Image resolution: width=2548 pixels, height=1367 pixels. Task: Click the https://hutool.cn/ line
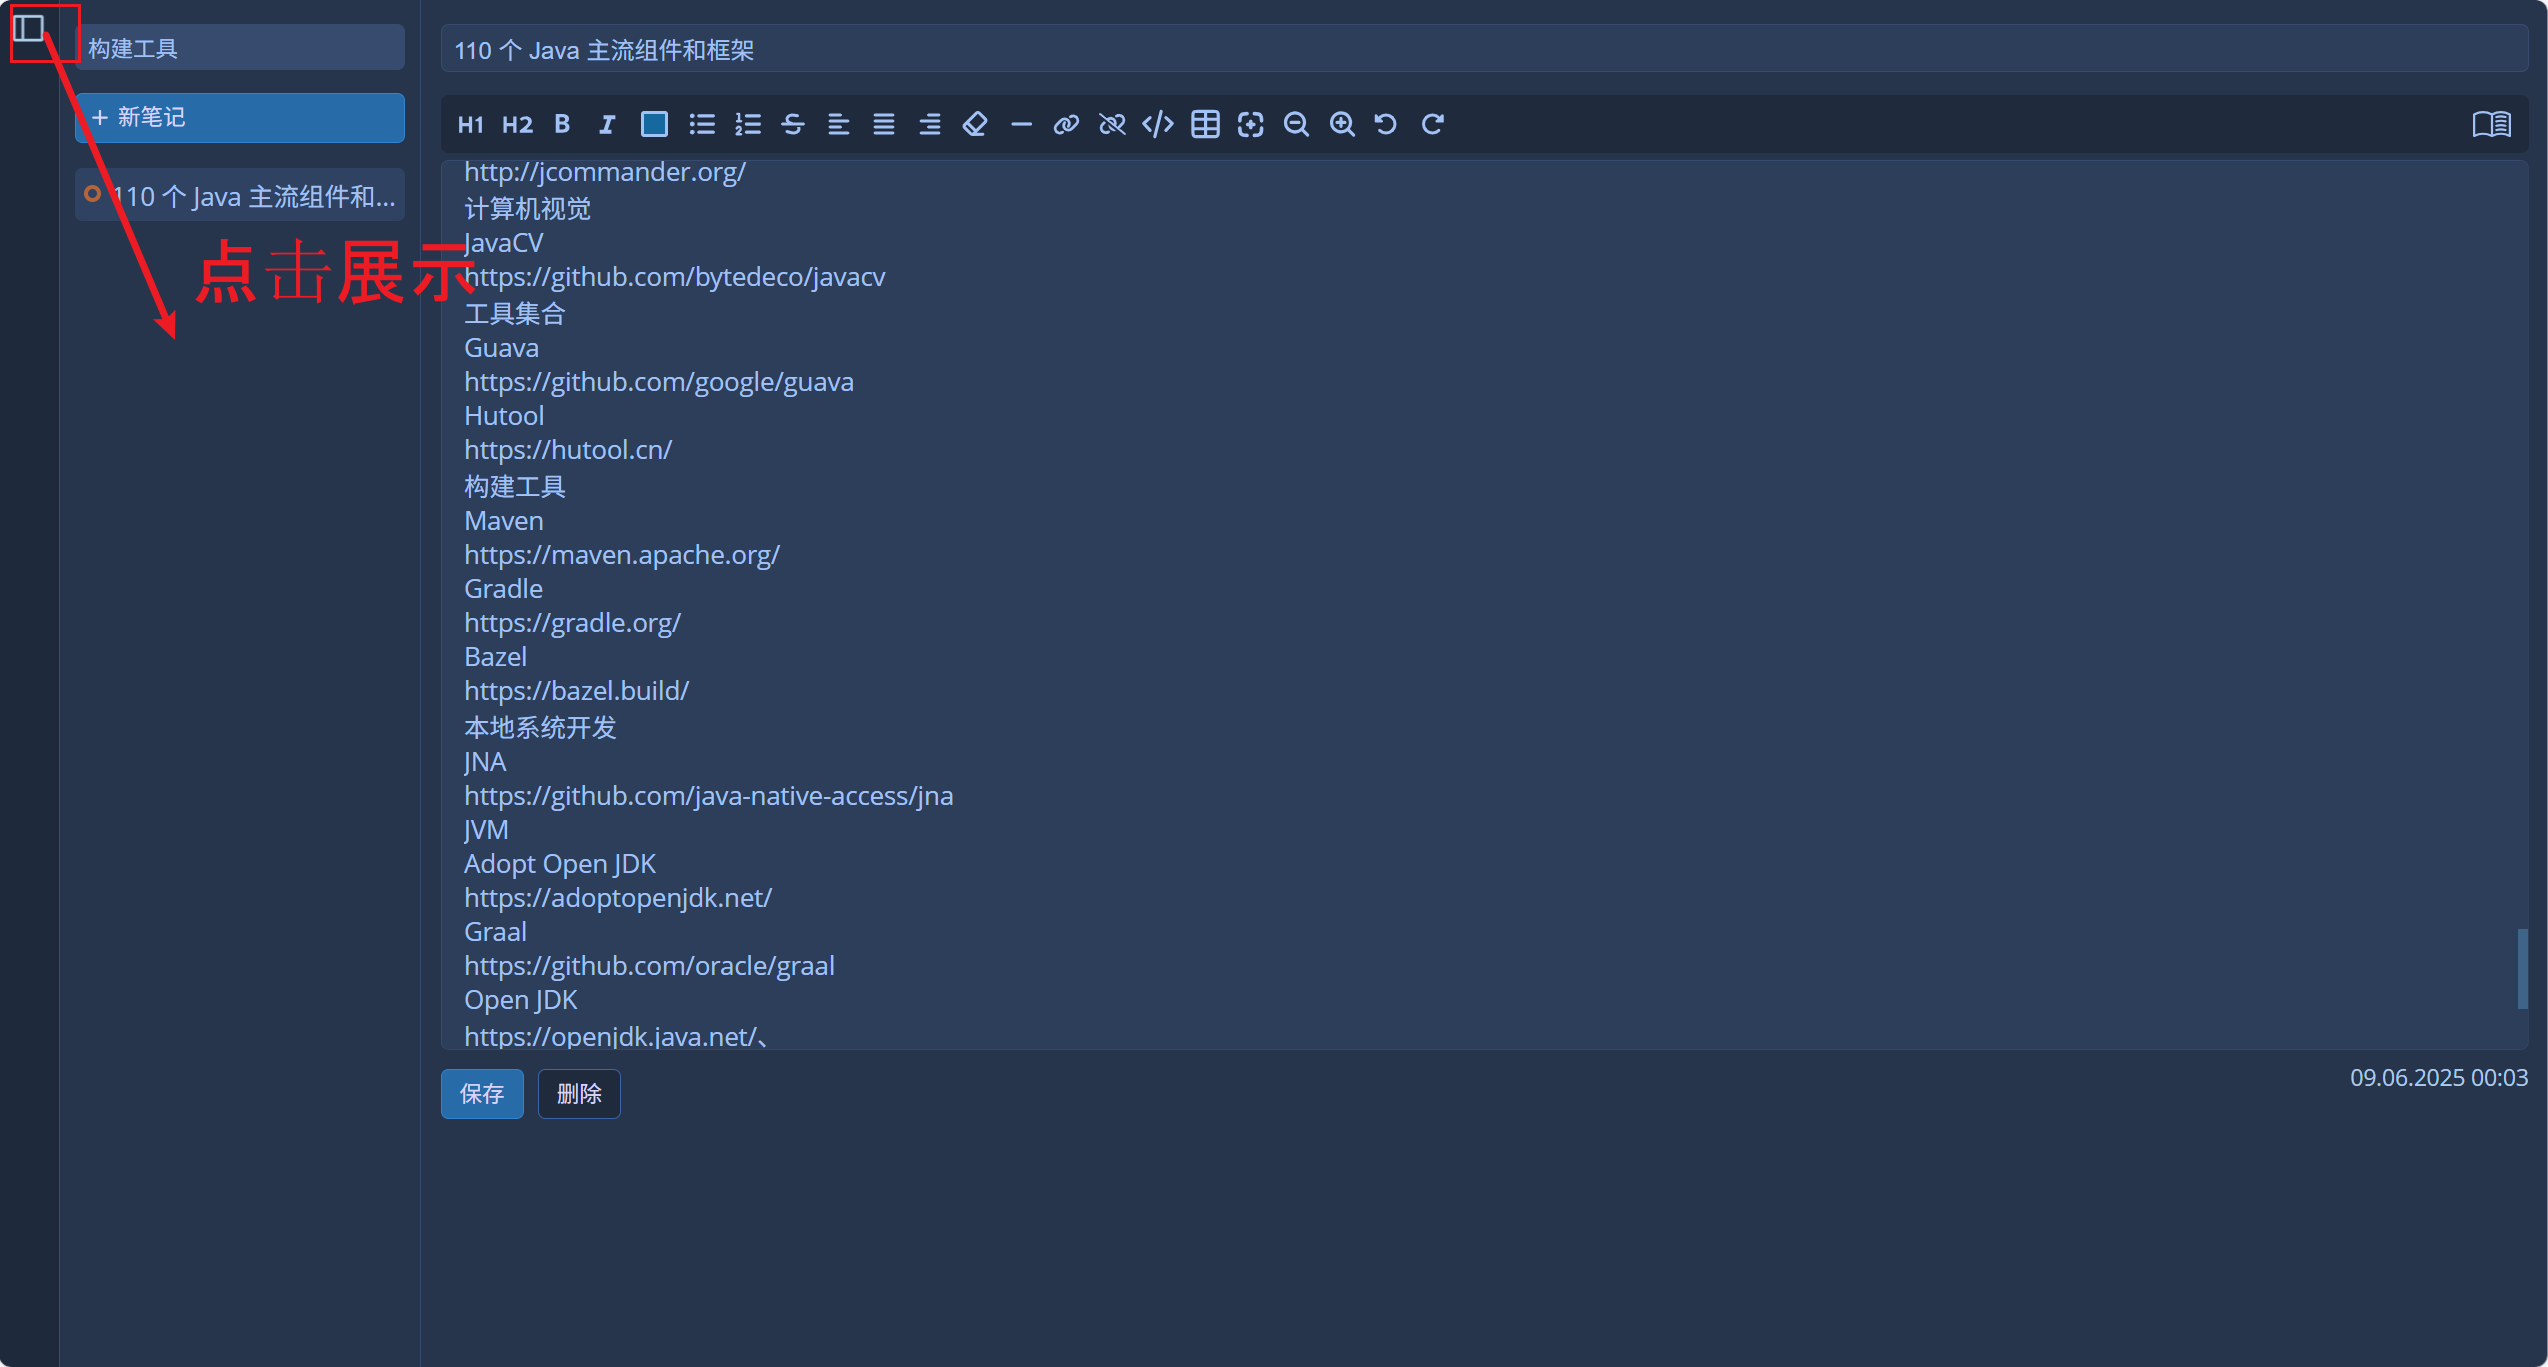point(568,450)
